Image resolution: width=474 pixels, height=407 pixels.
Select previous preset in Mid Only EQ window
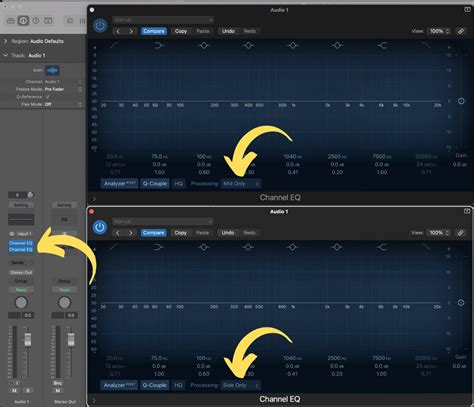[x=118, y=31]
